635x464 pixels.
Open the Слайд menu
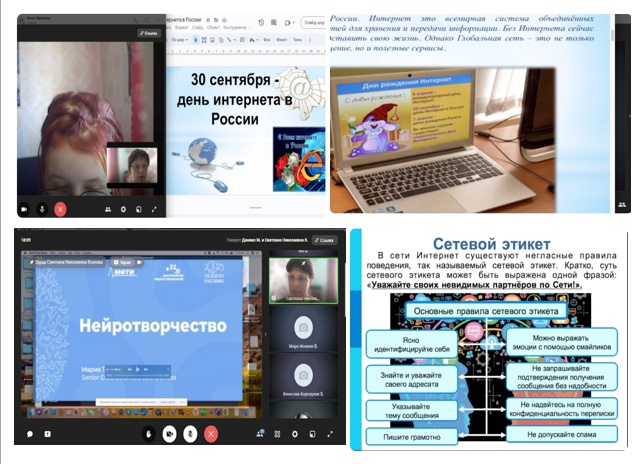point(198,28)
